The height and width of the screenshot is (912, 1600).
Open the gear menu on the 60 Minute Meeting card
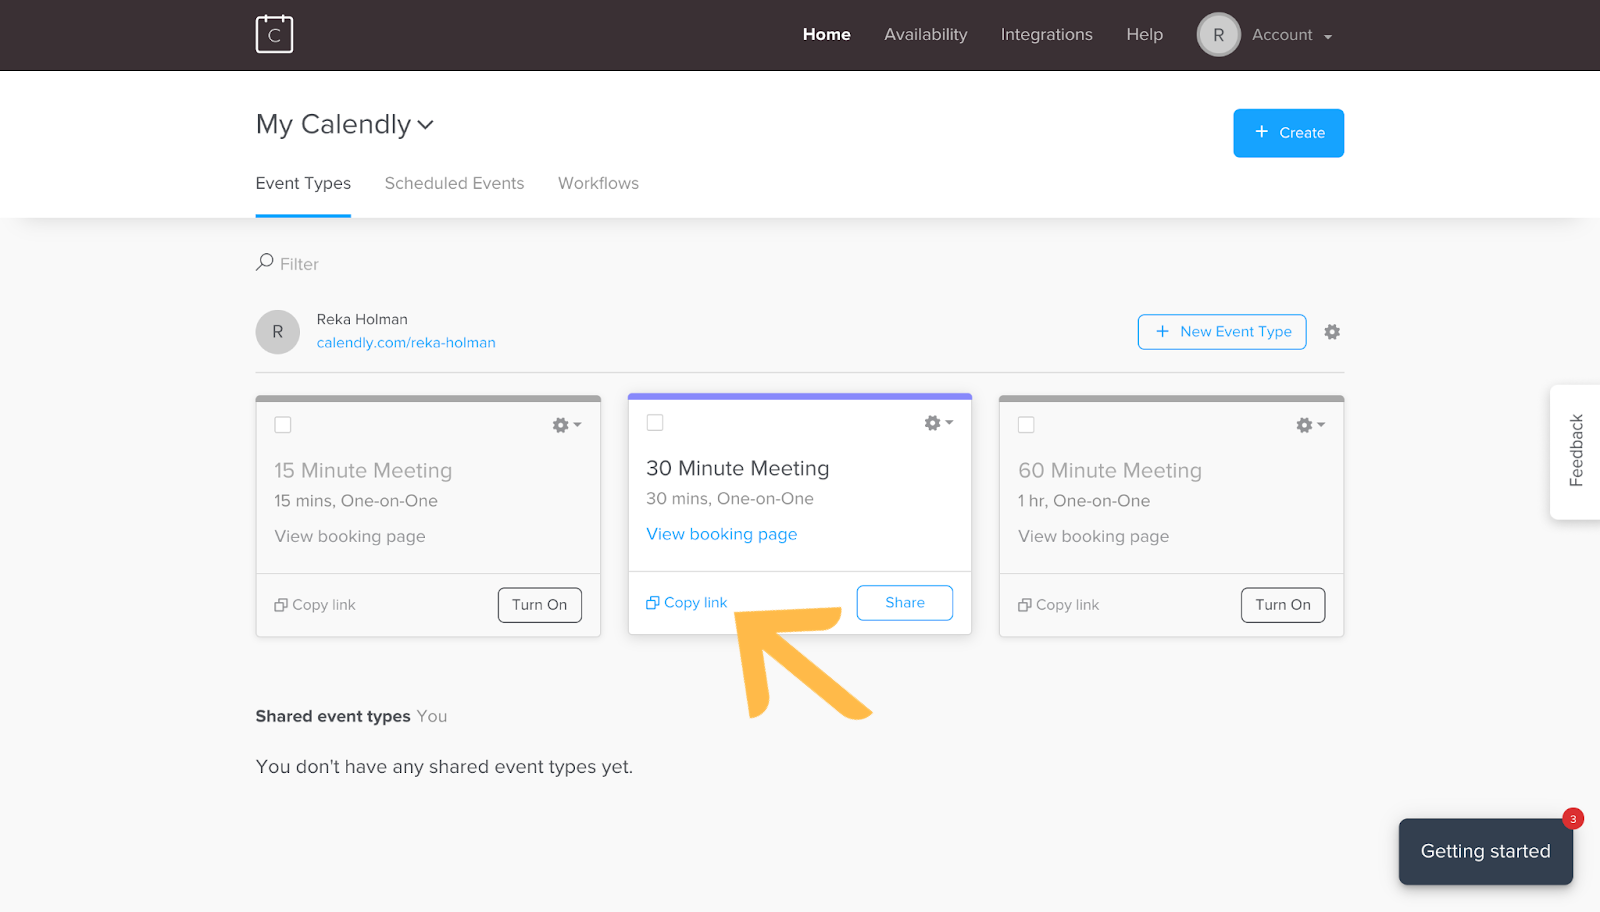[x=1305, y=424]
